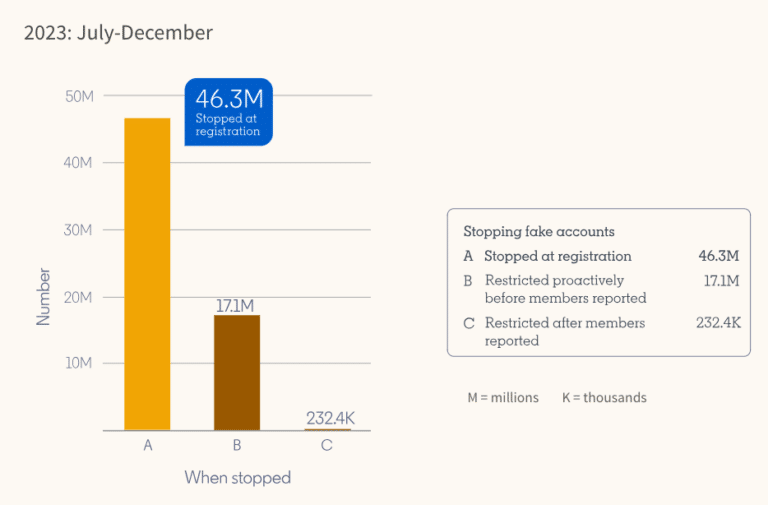Screen dimensions: 768x505
Task: Click legend row 'Restricted proactively before members reported'
Action: click(565, 289)
